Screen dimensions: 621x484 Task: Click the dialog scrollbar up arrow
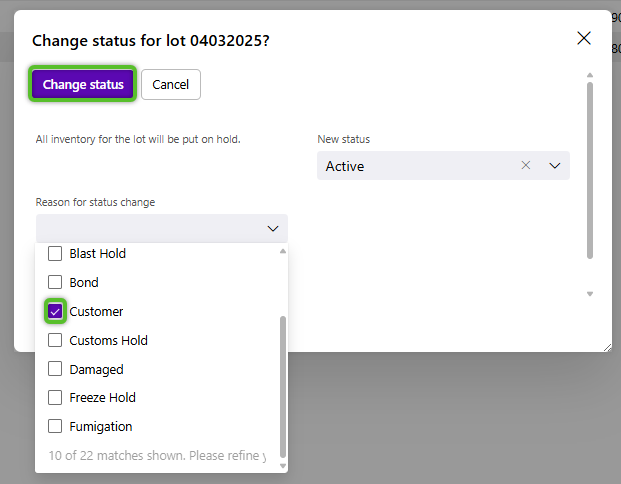[590, 75]
